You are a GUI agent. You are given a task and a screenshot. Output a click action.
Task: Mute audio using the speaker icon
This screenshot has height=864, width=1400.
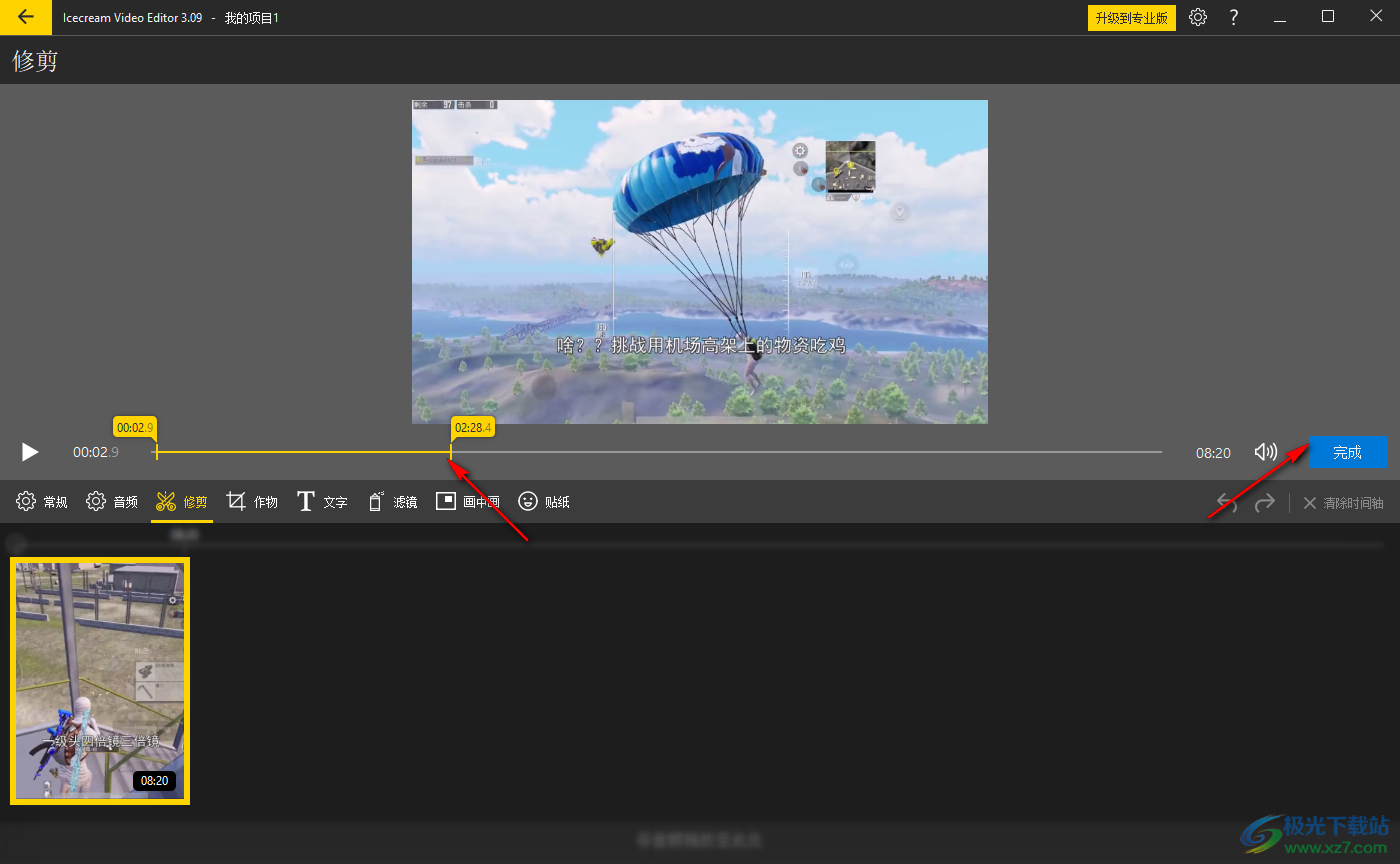[1266, 452]
